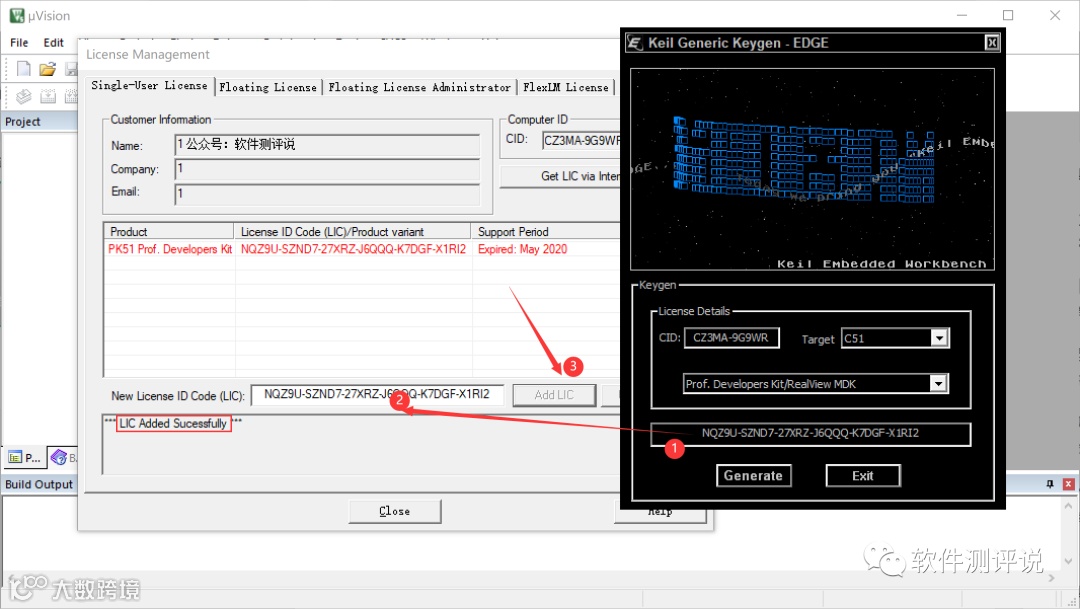Click the Help button in License Management
Image resolution: width=1080 pixels, height=609 pixels.
pyautogui.click(x=660, y=513)
